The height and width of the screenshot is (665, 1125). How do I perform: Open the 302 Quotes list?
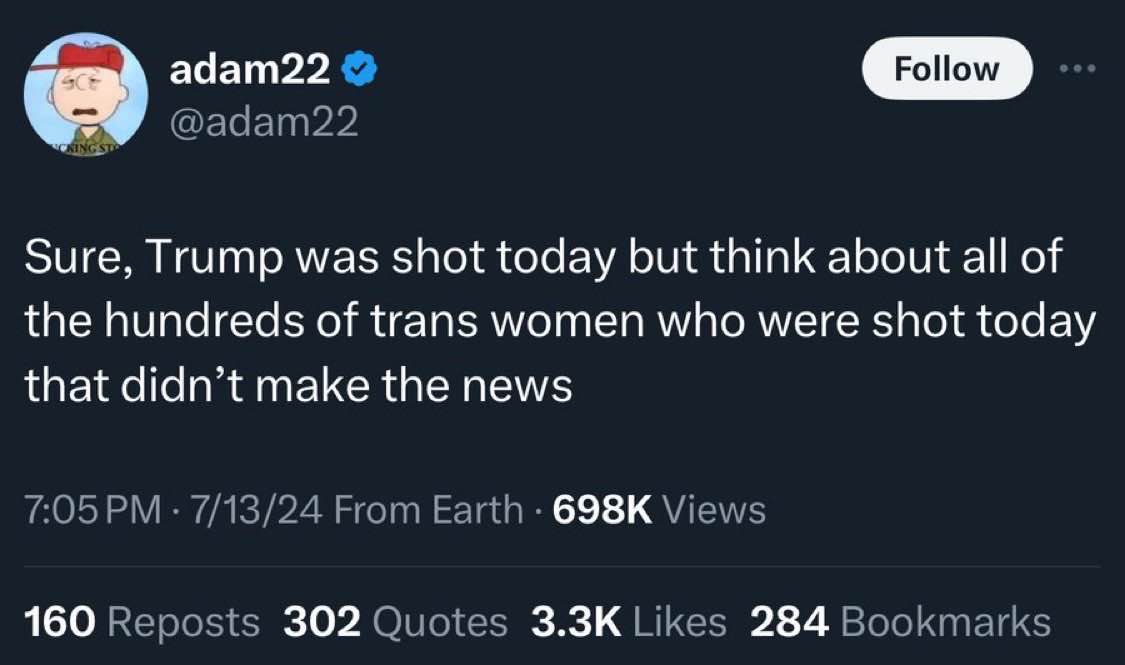[x=395, y=621]
